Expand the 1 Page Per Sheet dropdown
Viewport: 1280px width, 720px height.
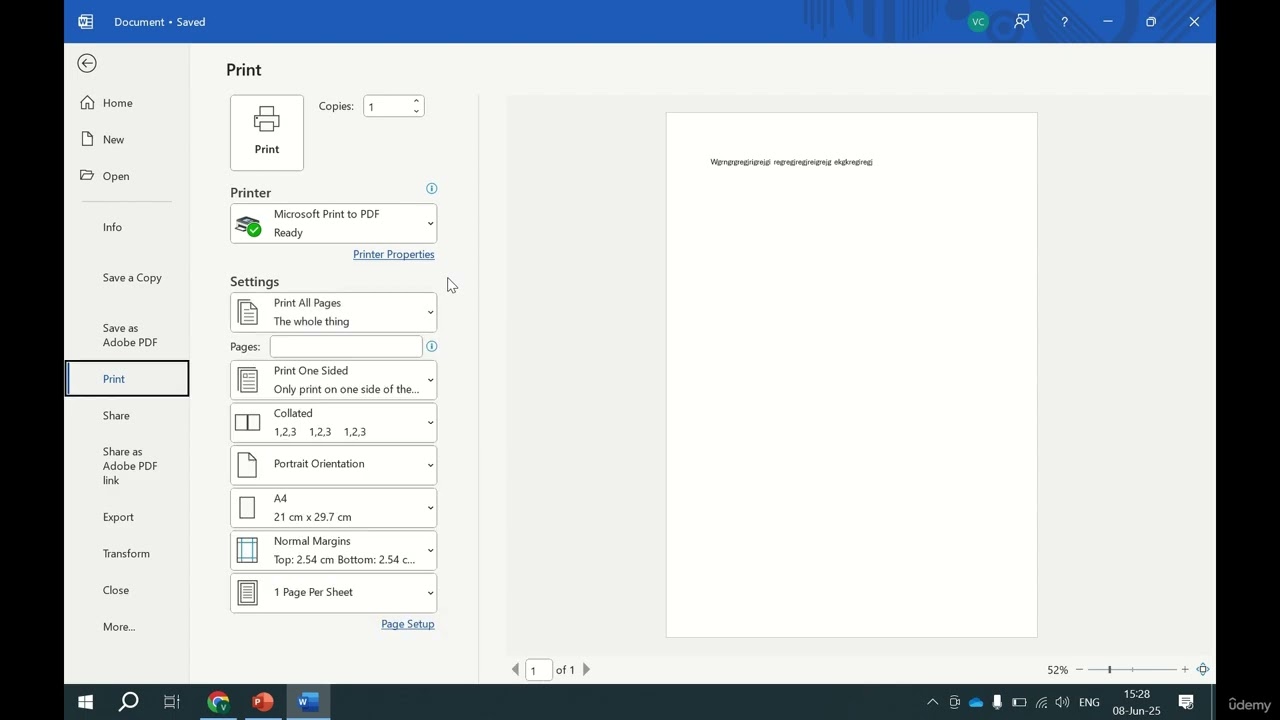[333, 592]
